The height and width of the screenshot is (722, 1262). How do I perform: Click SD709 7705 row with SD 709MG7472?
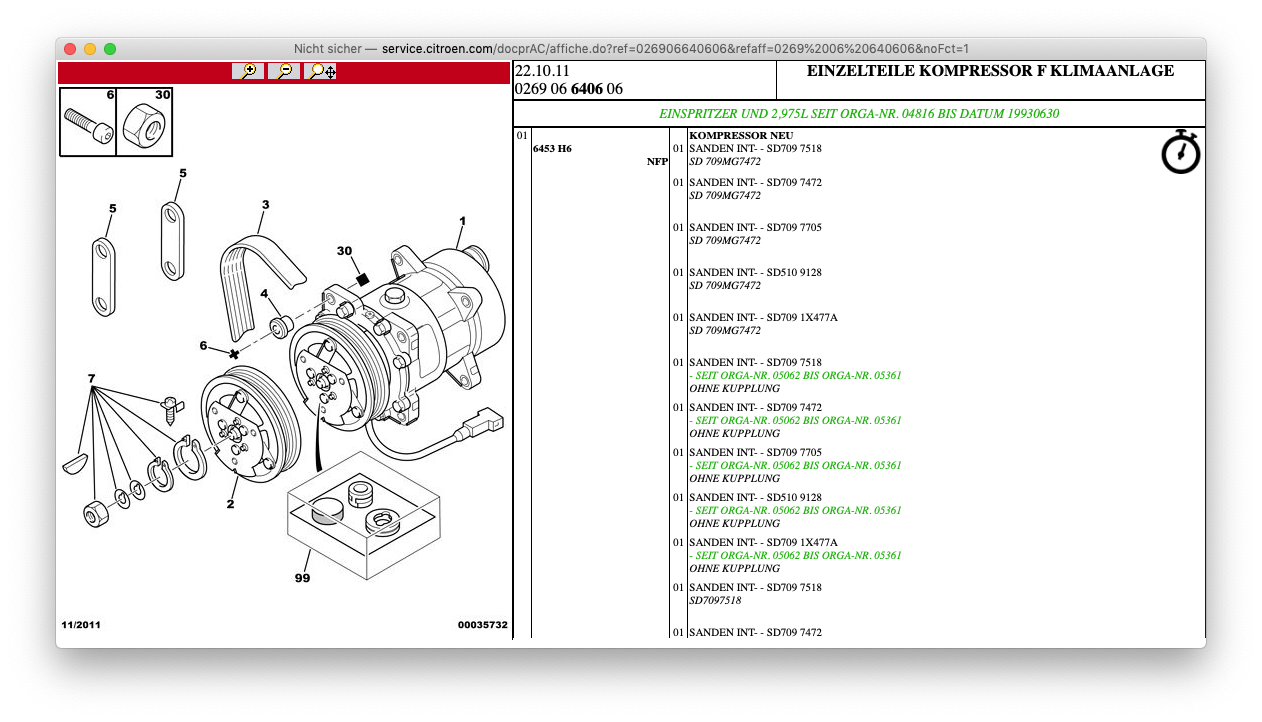point(755,228)
